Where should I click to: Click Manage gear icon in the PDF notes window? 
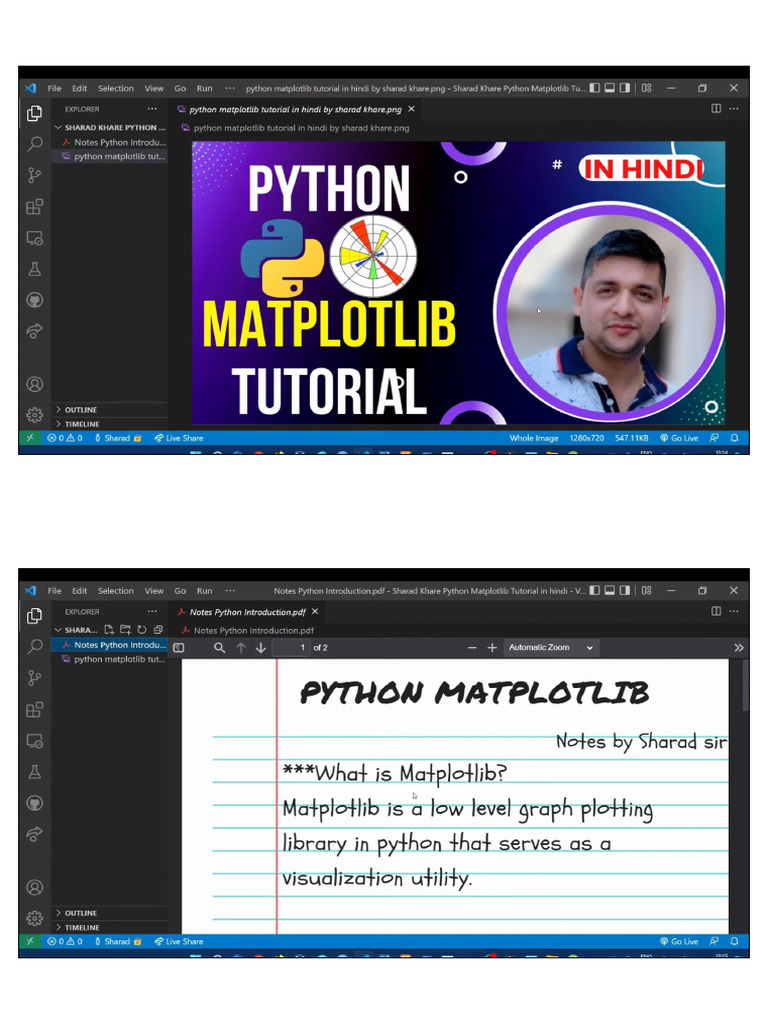click(x=35, y=918)
